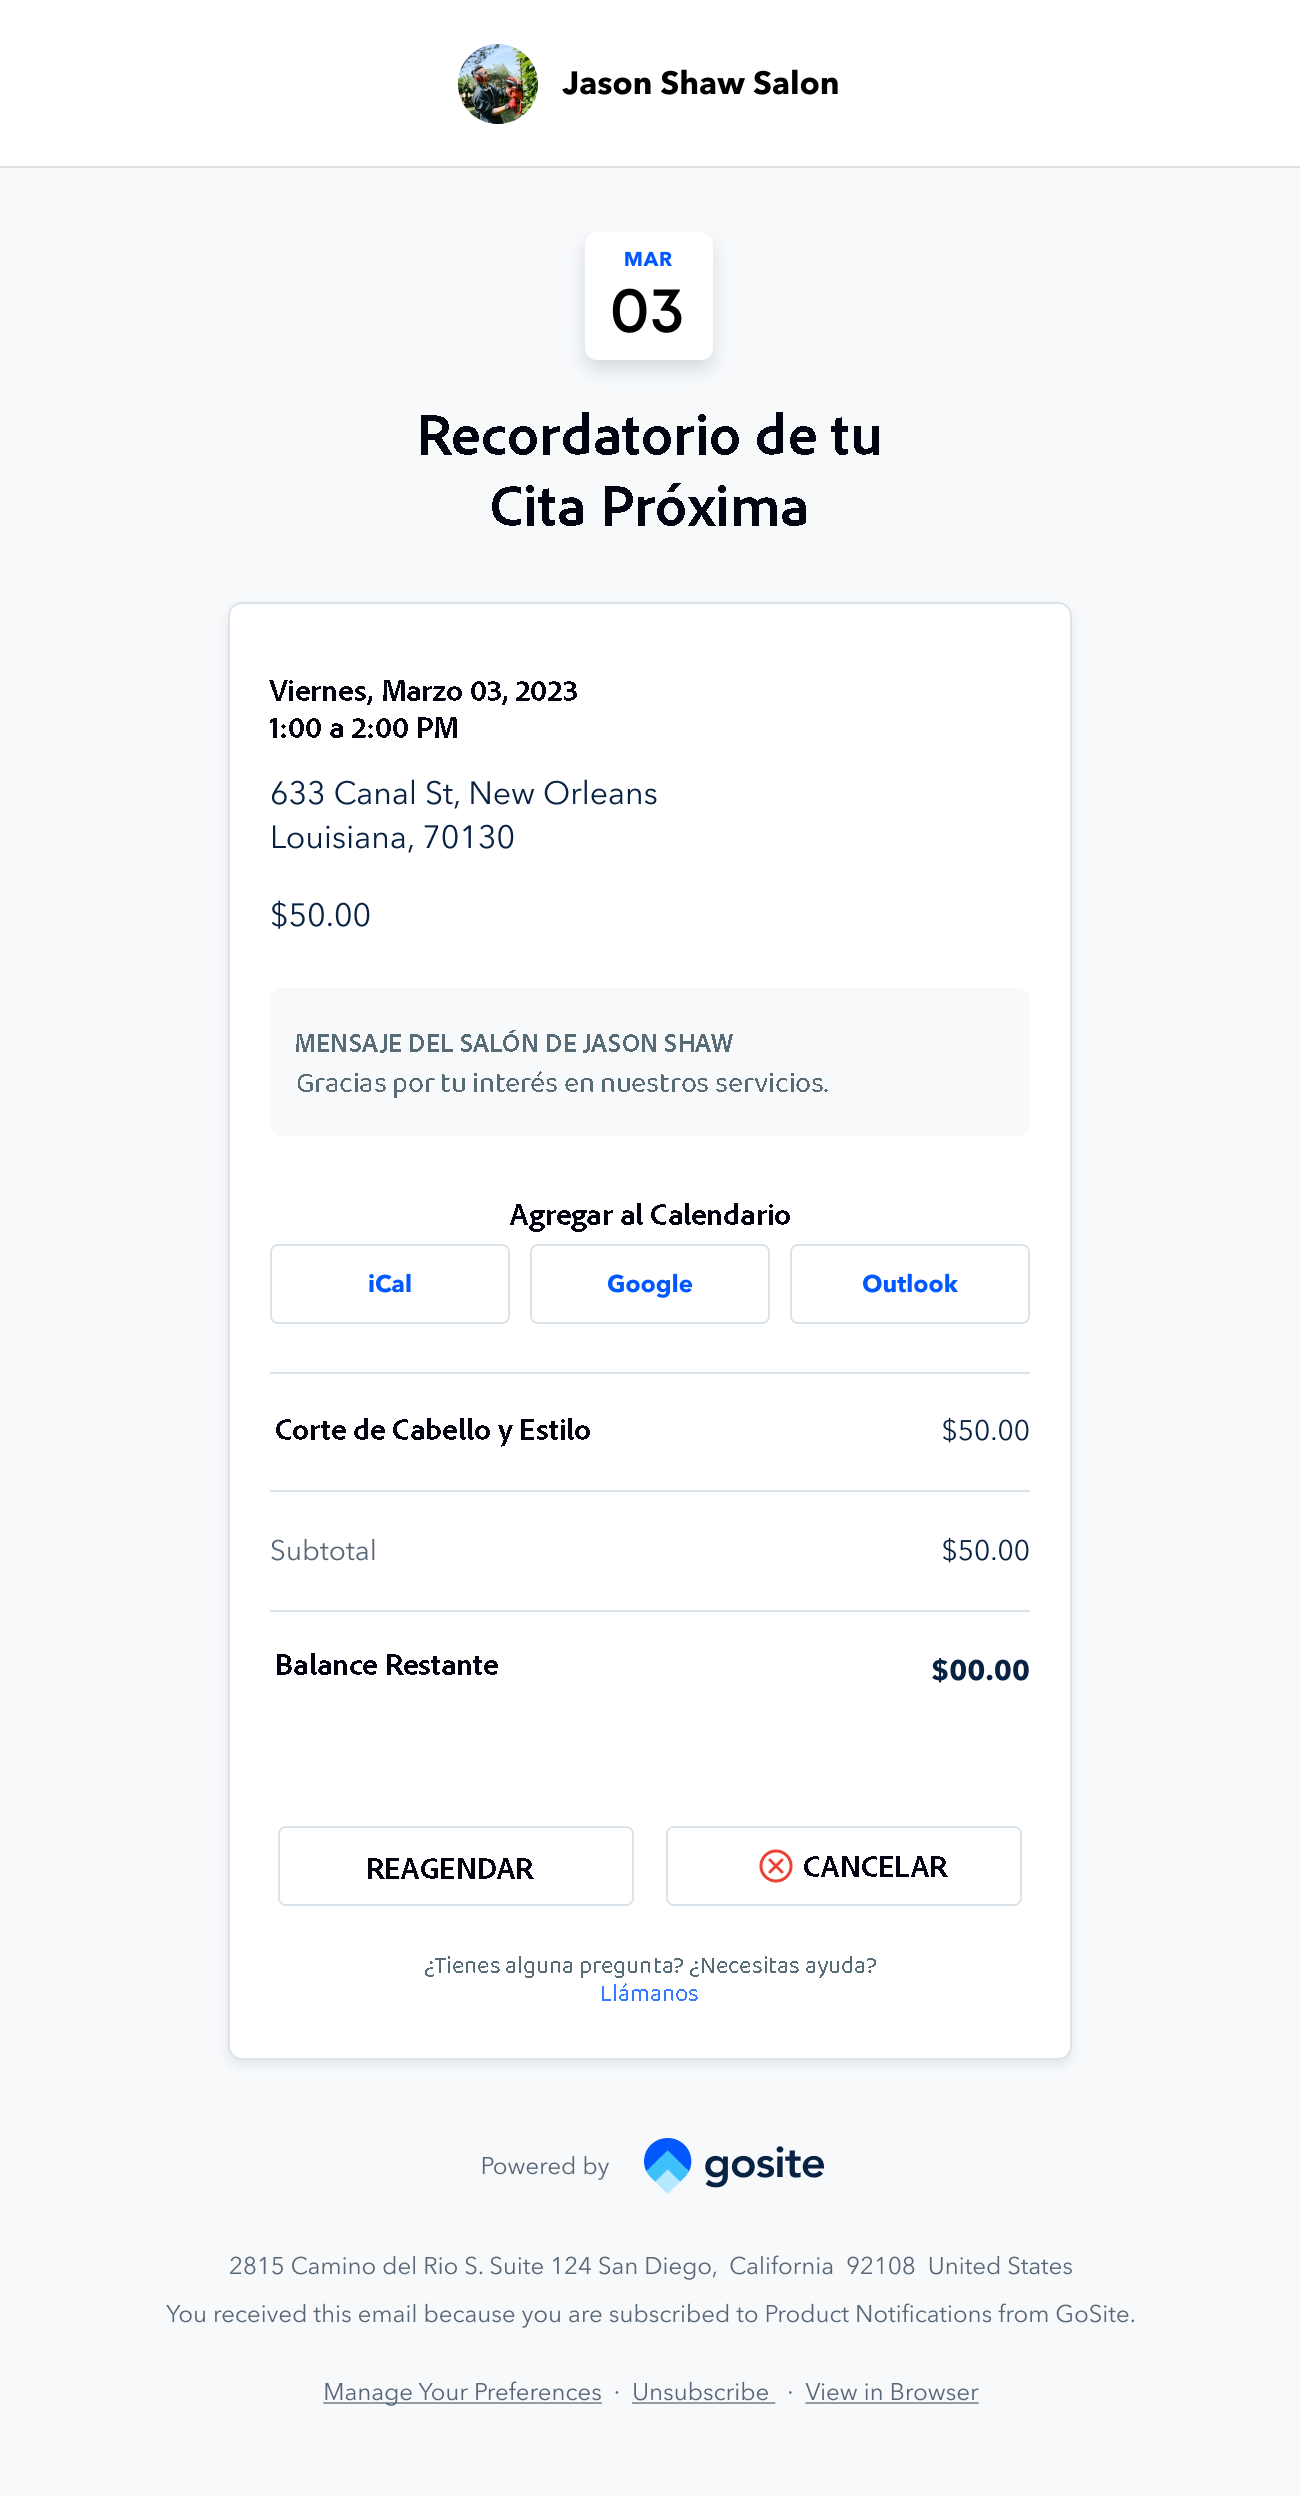1300x2496 pixels.
Task: Click the Recordatorio de tu Cita Próxima heading
Action: 649,470
